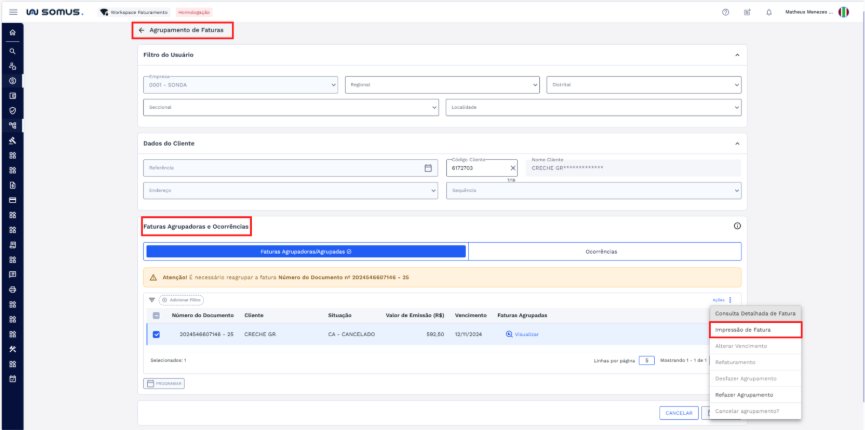Go back using the arrow beside Agrupamento de Faturas
The image size is (865, 430).
[x=141, y=30]
